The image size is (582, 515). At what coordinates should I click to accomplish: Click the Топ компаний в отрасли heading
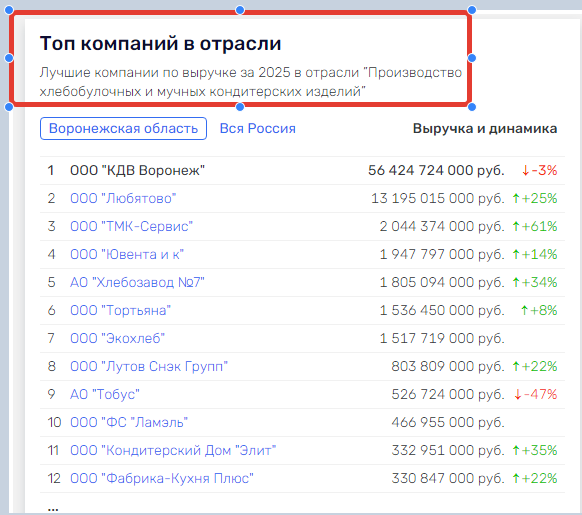tap(160, 43)
